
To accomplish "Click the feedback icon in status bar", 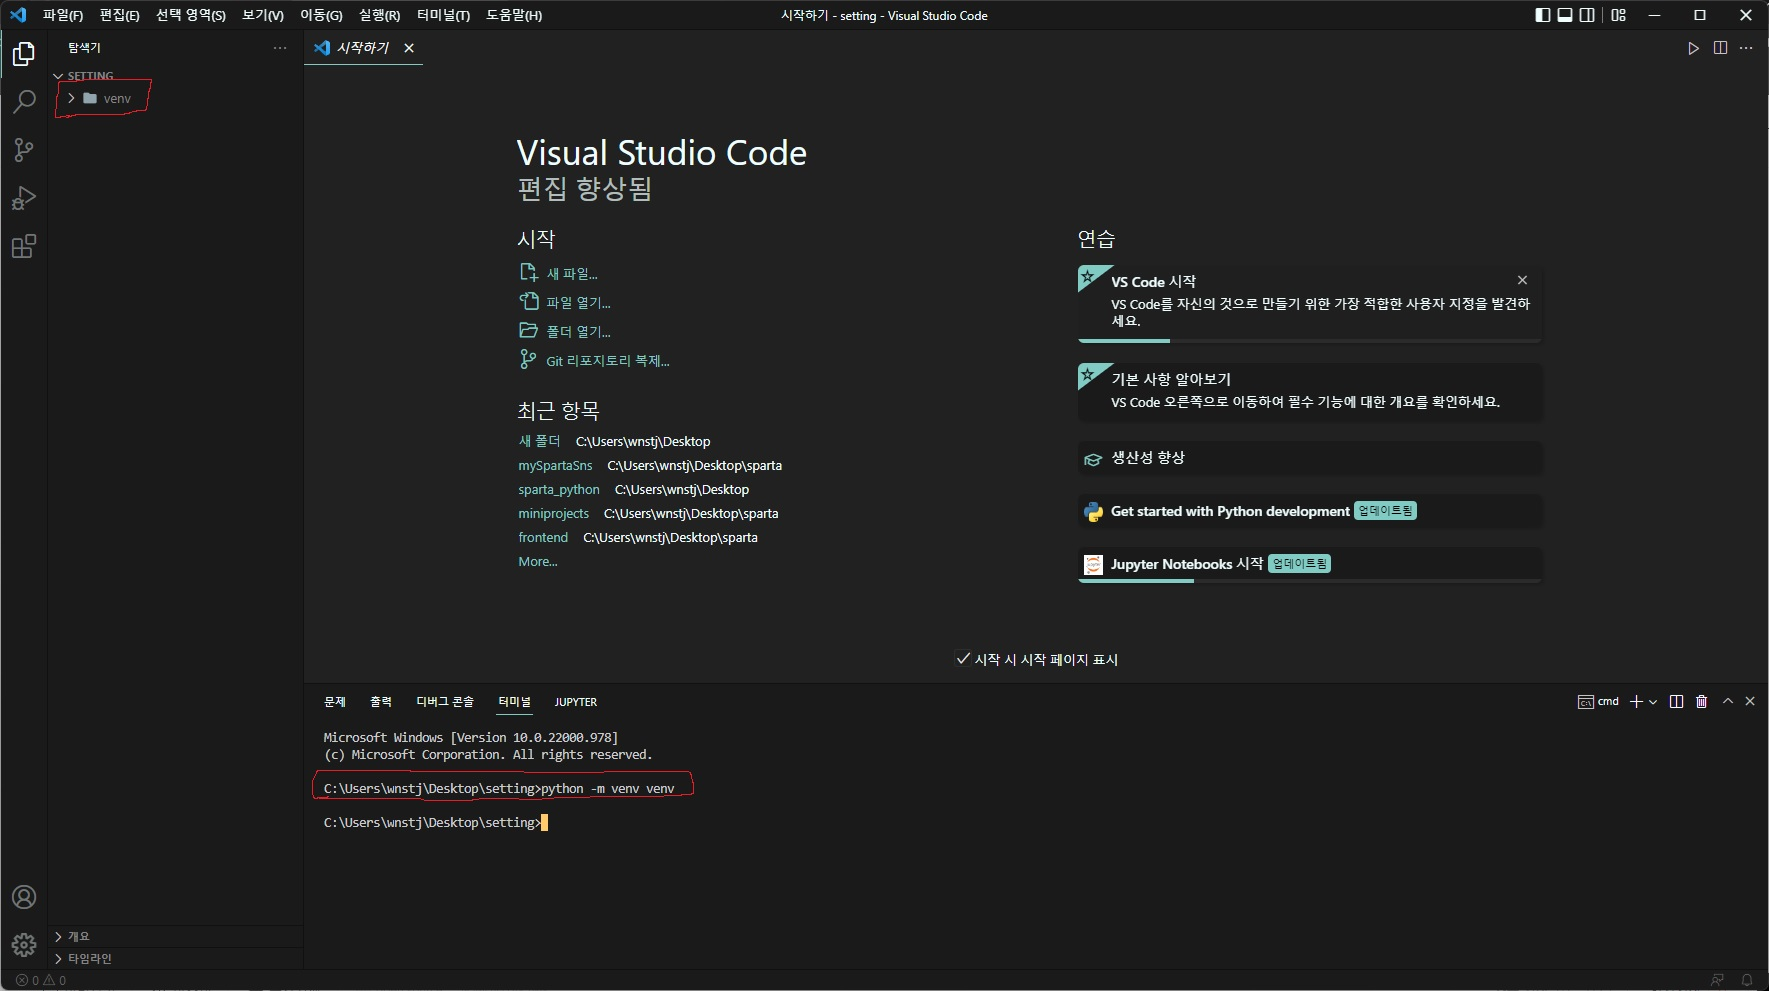I will point(1717,980).
